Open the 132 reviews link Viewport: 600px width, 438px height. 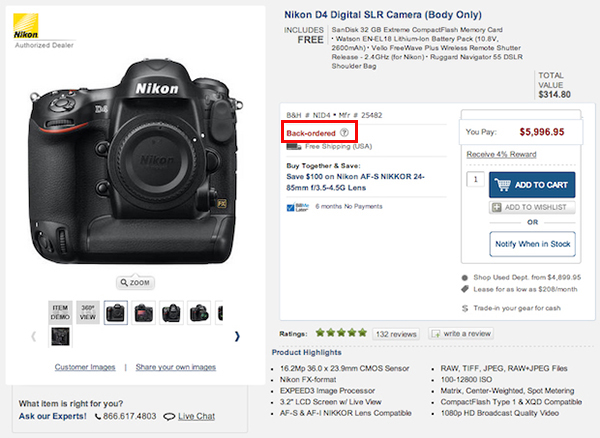(x=396, y=334)
